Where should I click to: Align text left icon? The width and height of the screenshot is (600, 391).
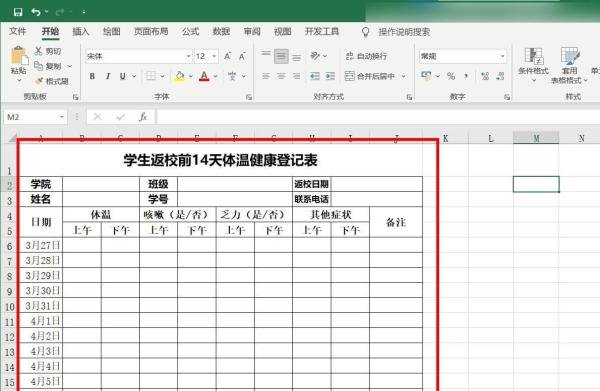pos(266,76)
